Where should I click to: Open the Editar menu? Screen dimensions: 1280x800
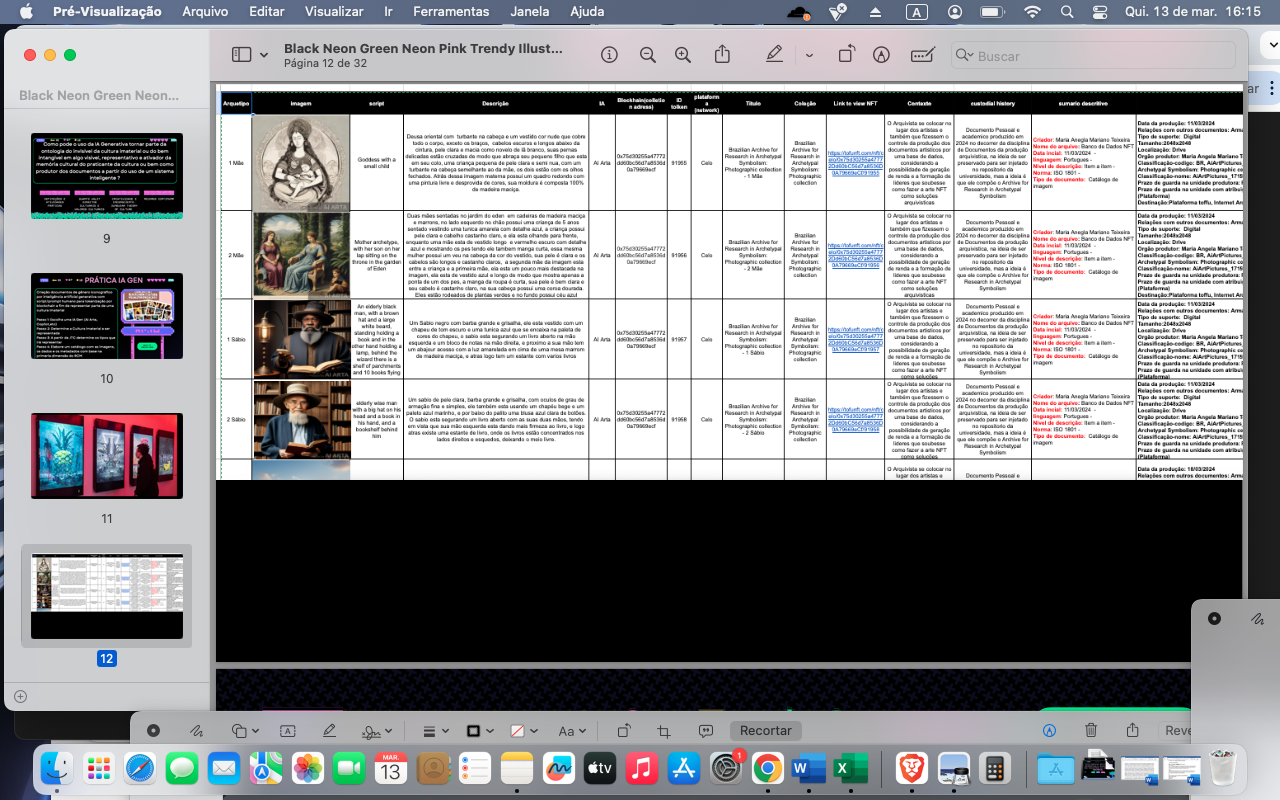tap(267, 12)
